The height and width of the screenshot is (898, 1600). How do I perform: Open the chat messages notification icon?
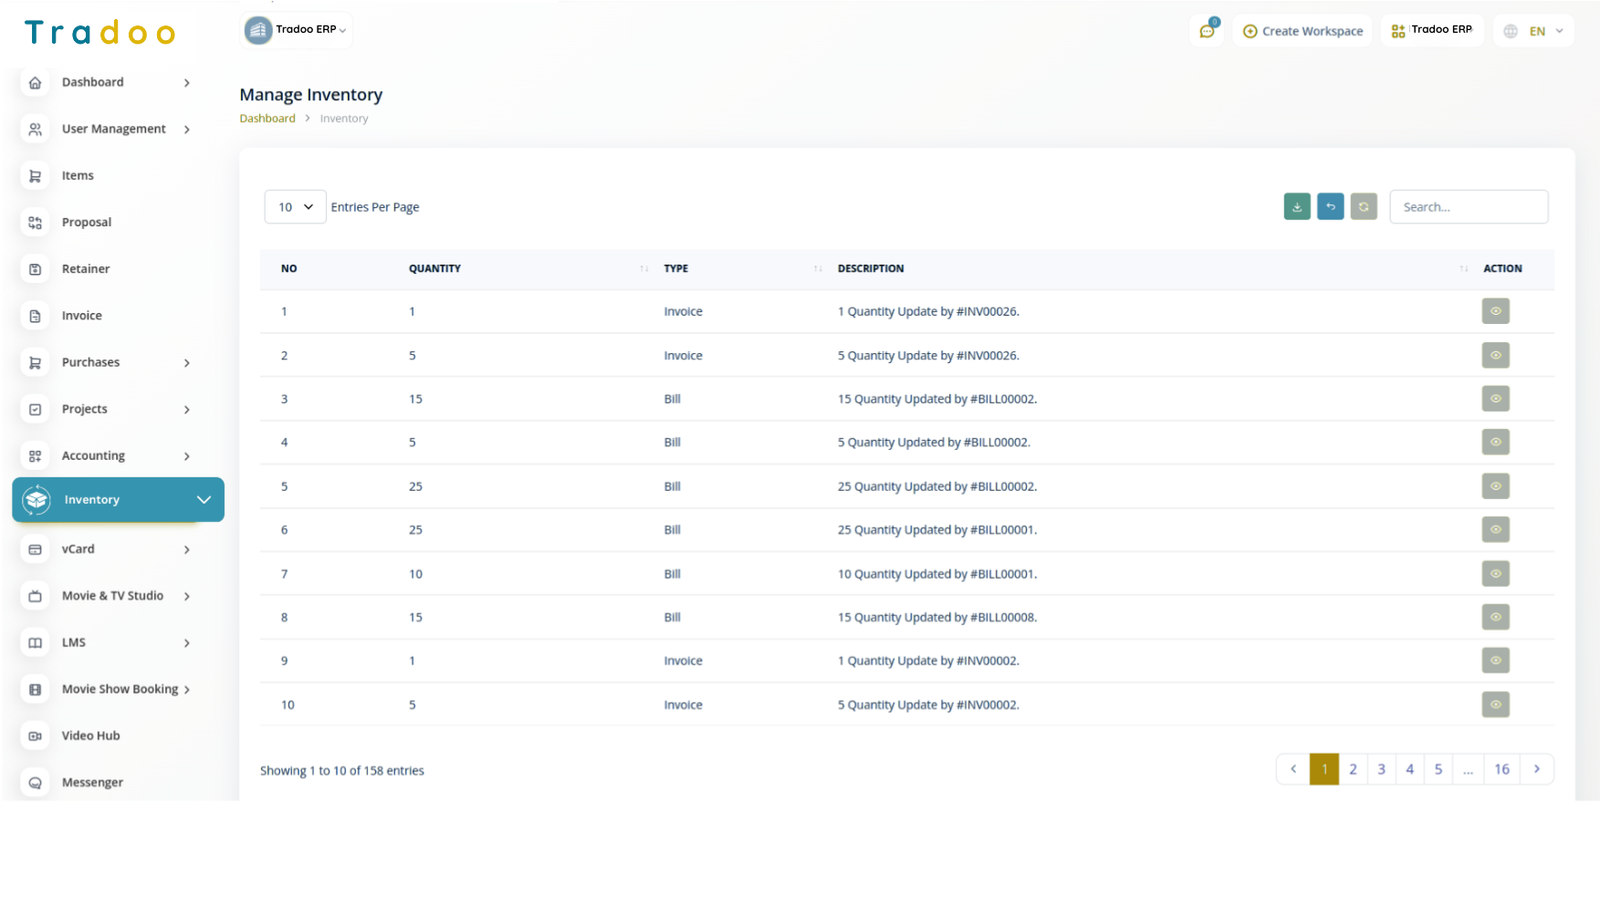click(1207, 31)
